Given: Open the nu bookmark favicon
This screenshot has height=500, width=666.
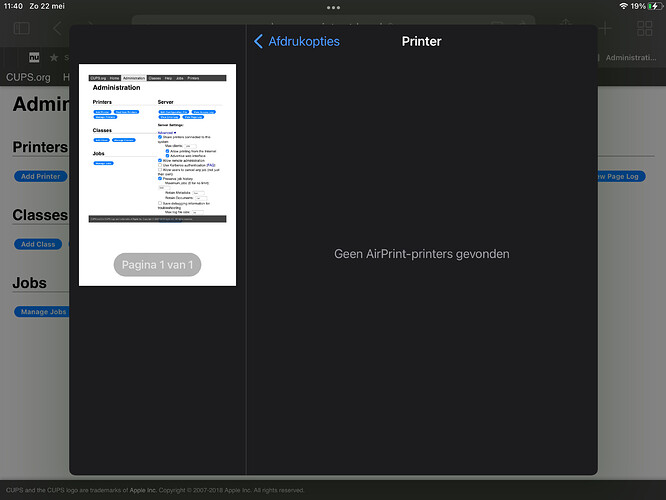Looking at the screenshot, I should click(34, 57).
